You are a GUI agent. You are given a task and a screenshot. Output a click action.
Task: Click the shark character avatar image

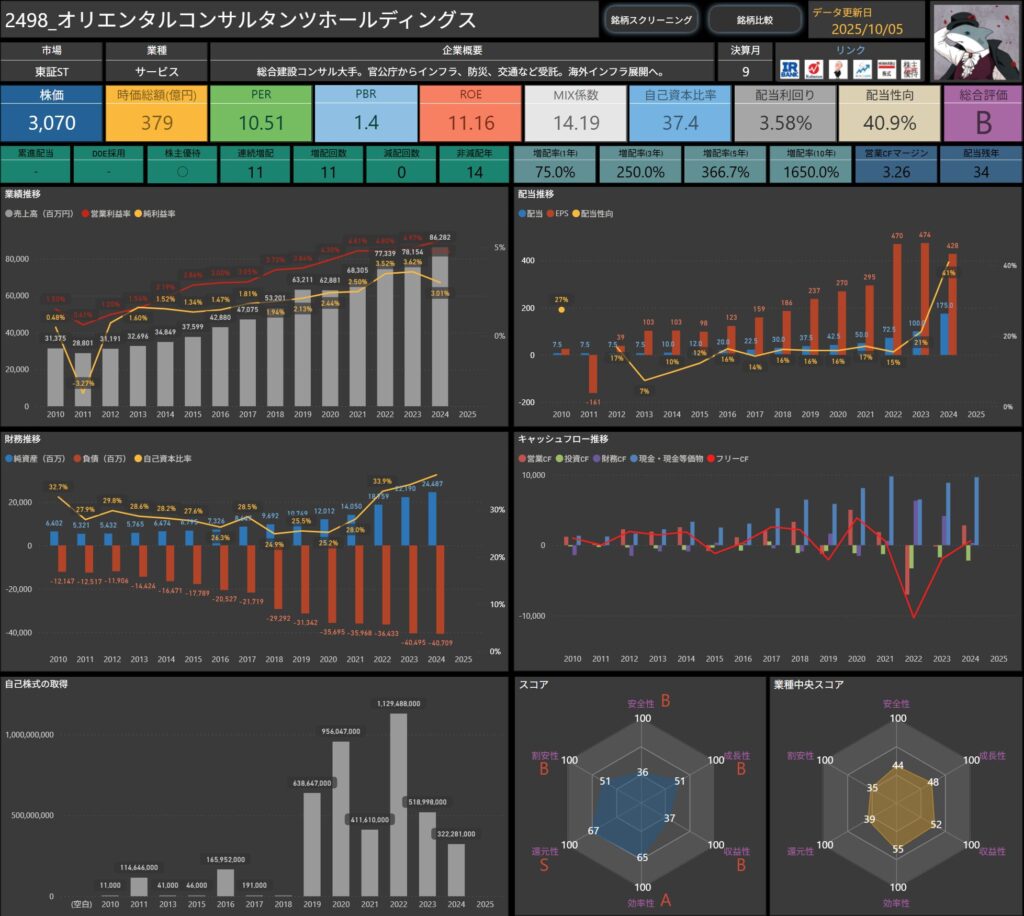click(975, 41)
